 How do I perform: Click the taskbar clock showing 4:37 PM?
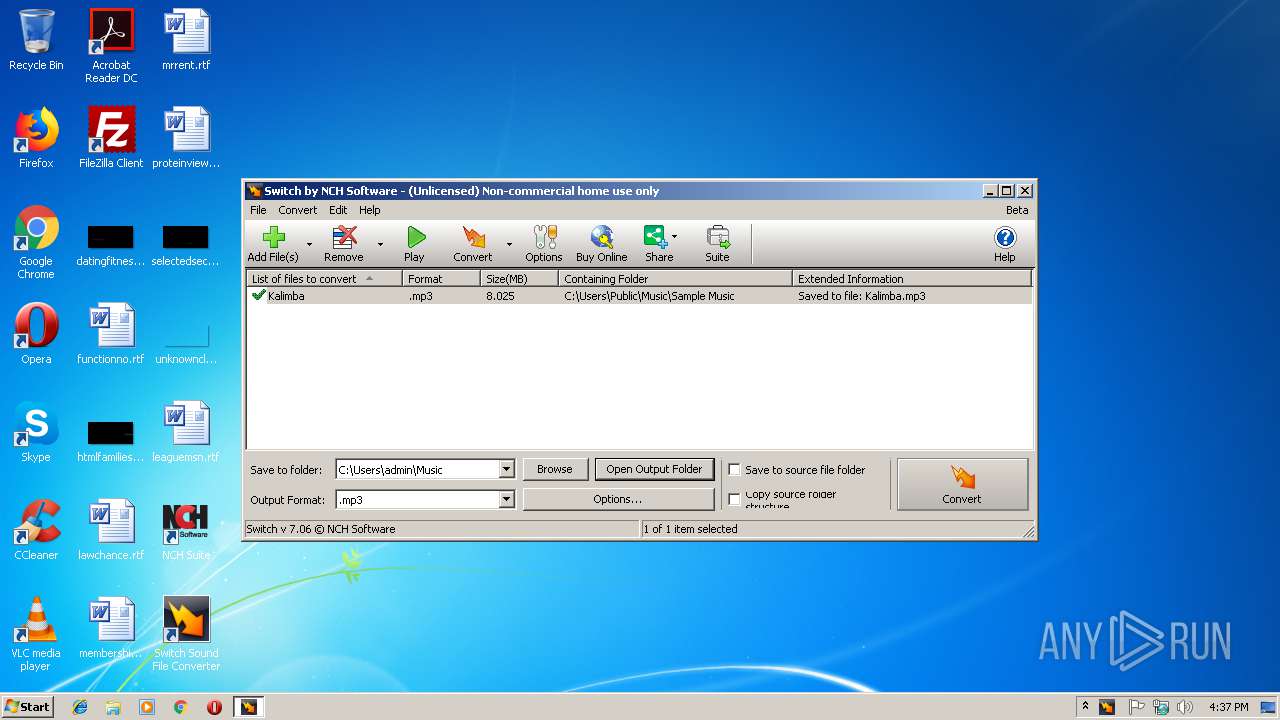coord(1228,707)
